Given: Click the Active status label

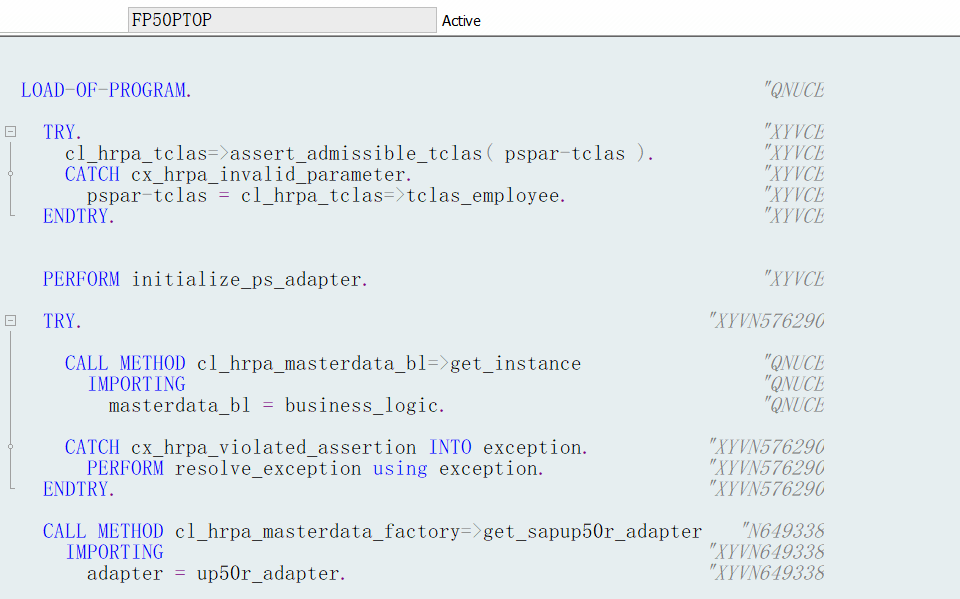Looking at the screenshot, I should coord(461,20).
